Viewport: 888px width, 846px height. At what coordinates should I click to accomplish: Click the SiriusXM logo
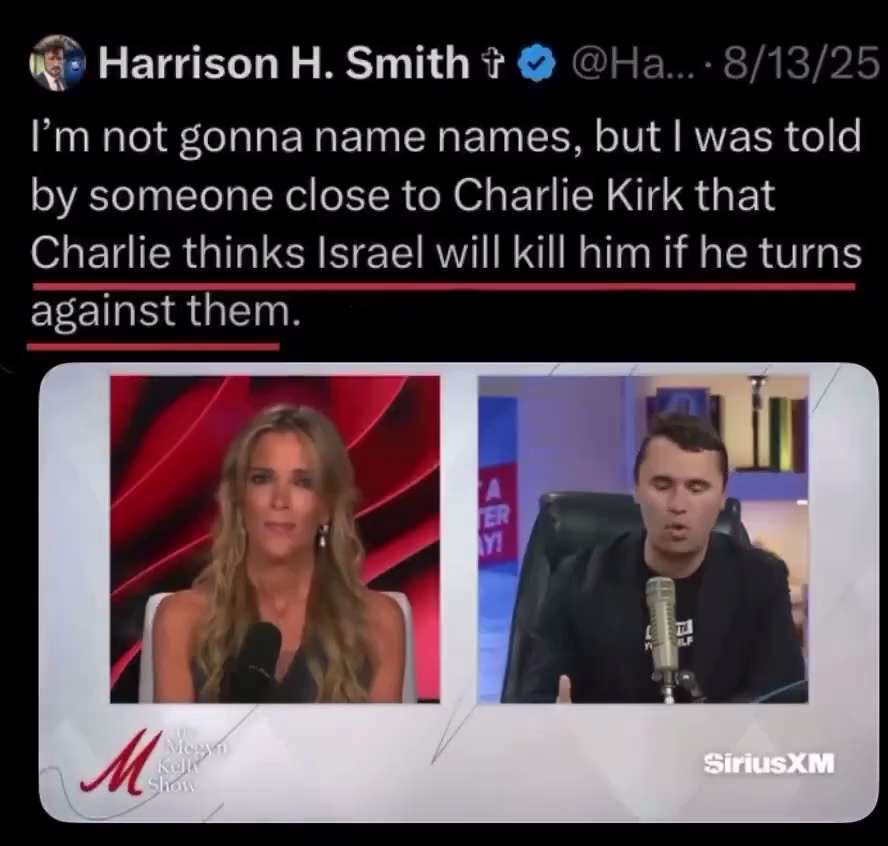tap(769, 763)
